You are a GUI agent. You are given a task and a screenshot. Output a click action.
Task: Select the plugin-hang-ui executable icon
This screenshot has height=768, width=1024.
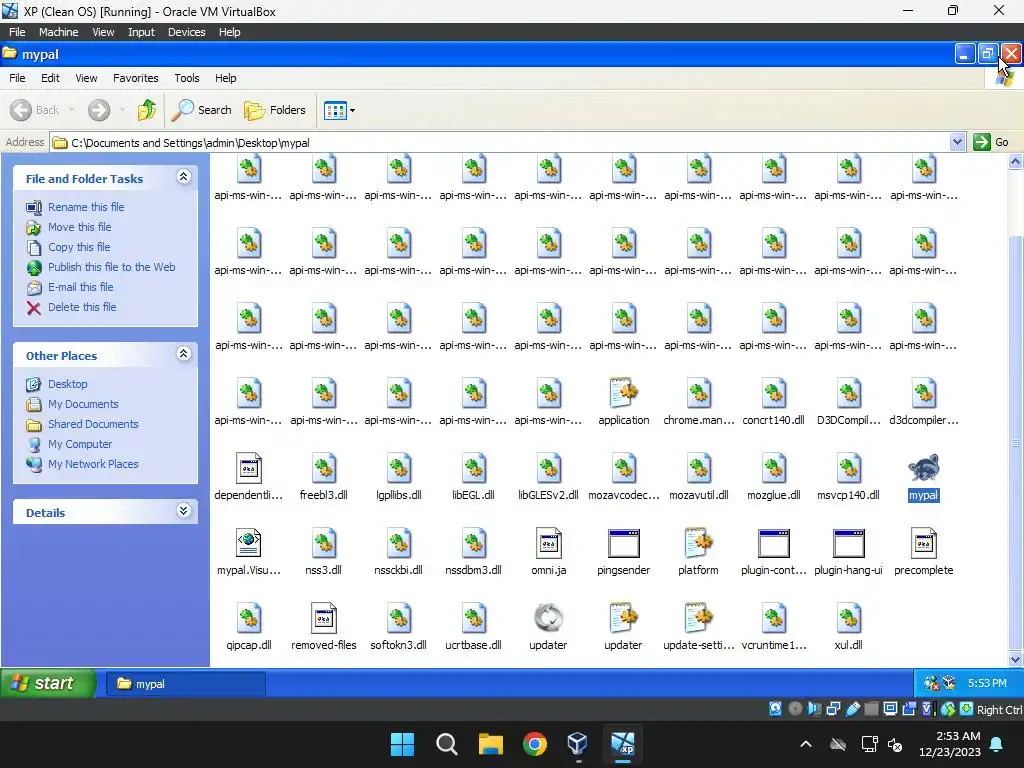(848, 543)
